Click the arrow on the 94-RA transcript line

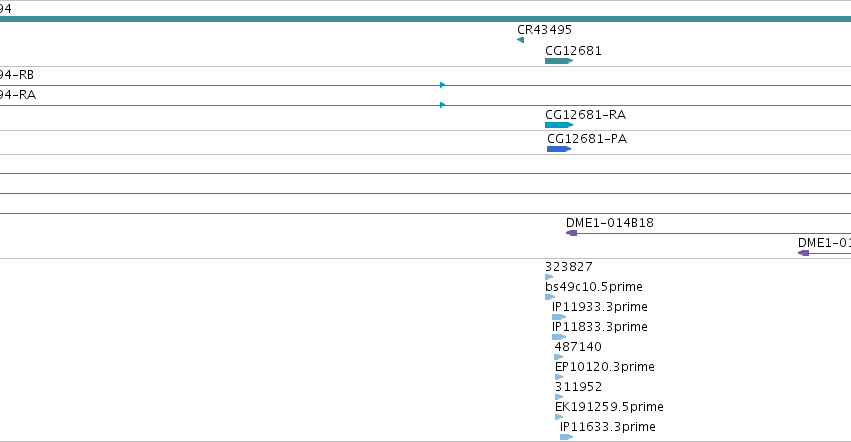click(x=443, y=105)
